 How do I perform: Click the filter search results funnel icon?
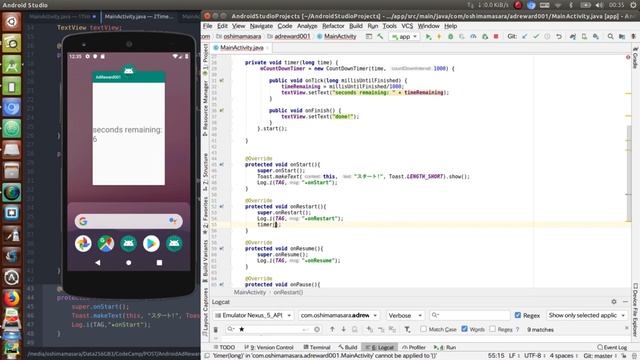point(407,329)
